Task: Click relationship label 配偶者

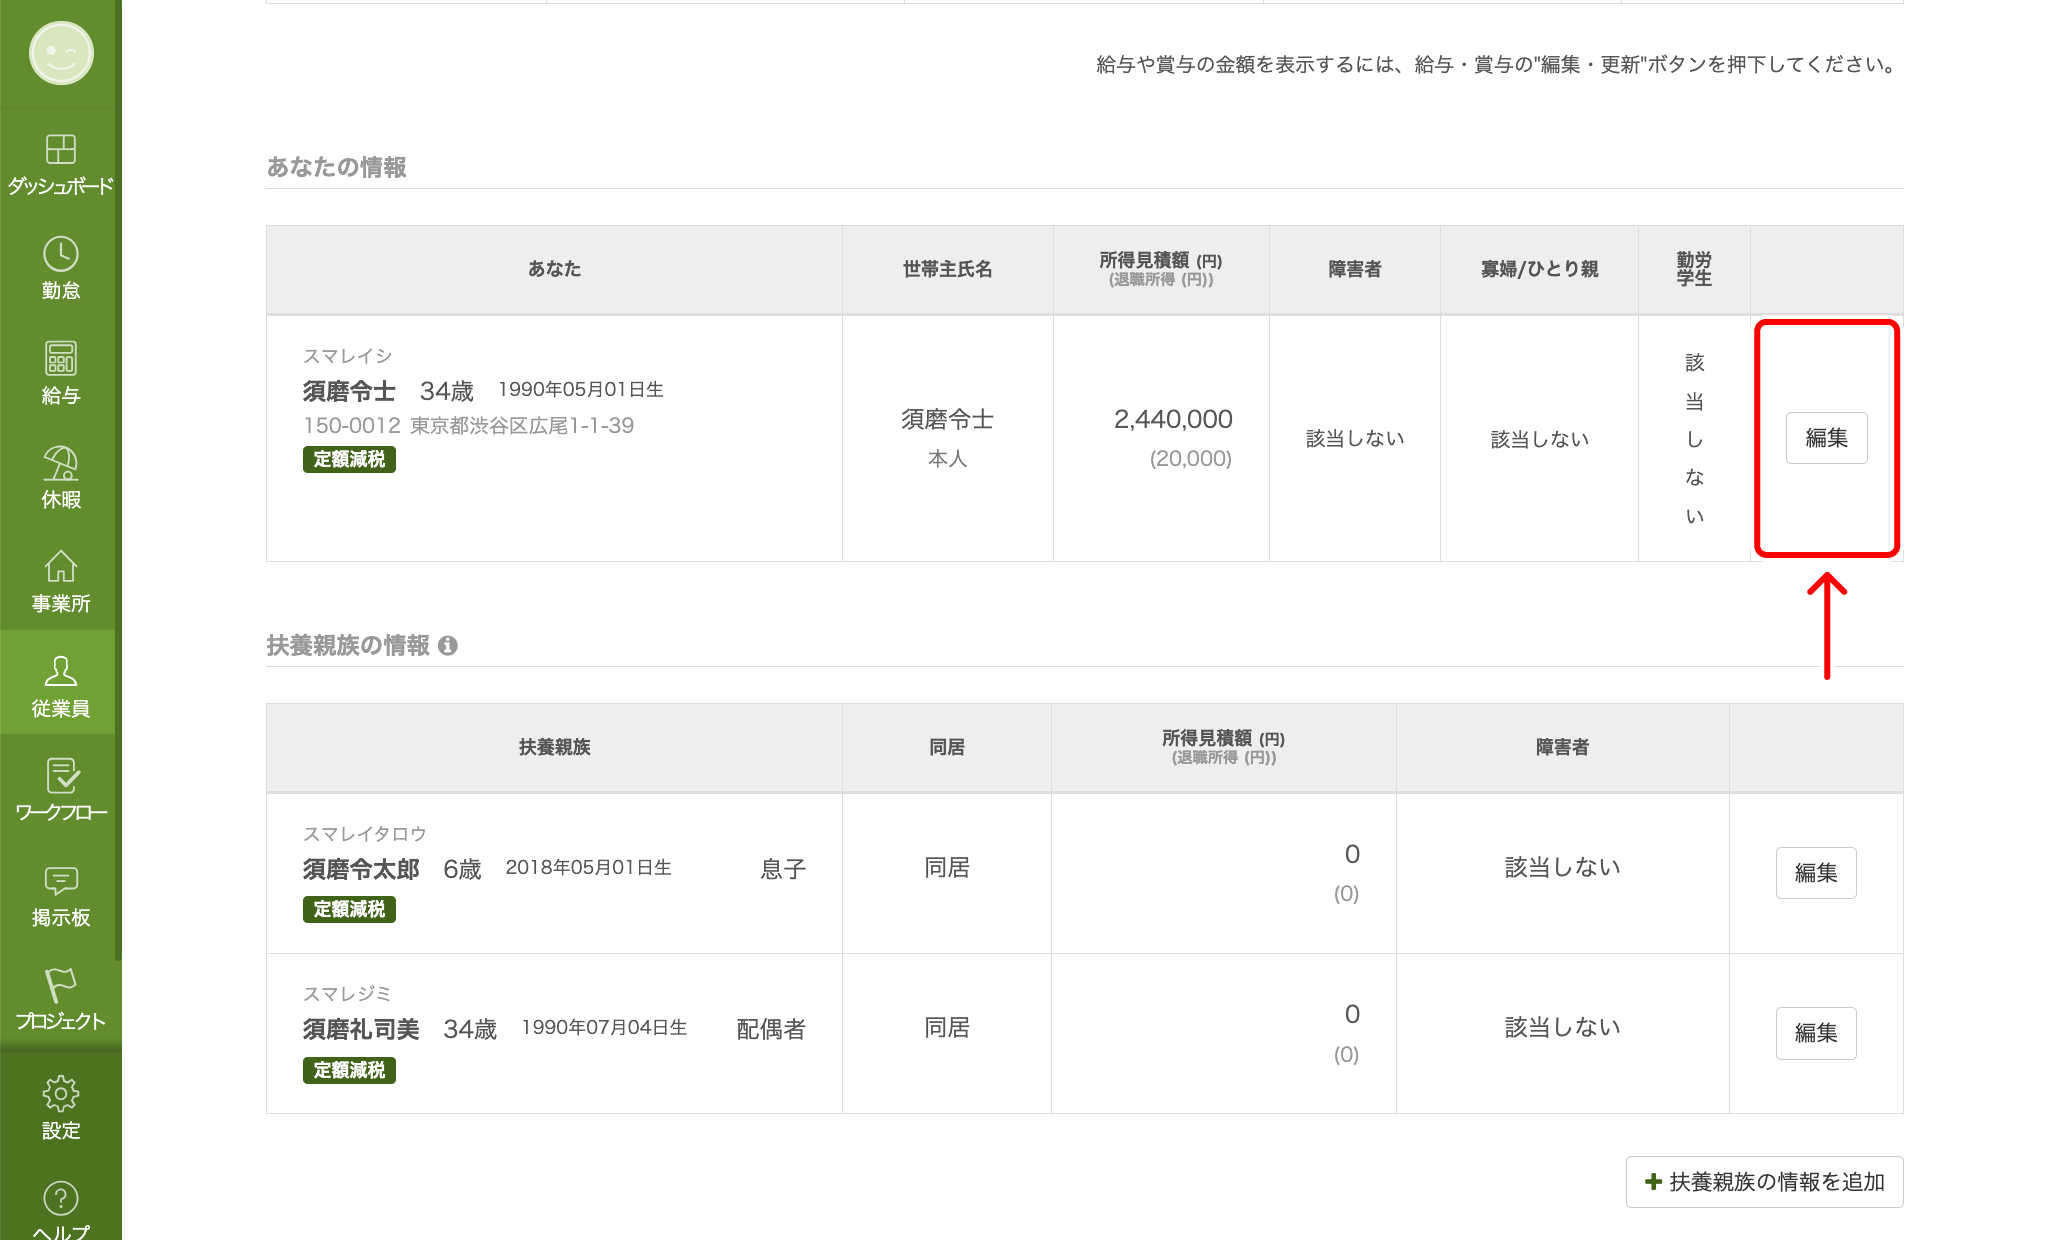Action: pos(771,1029)
